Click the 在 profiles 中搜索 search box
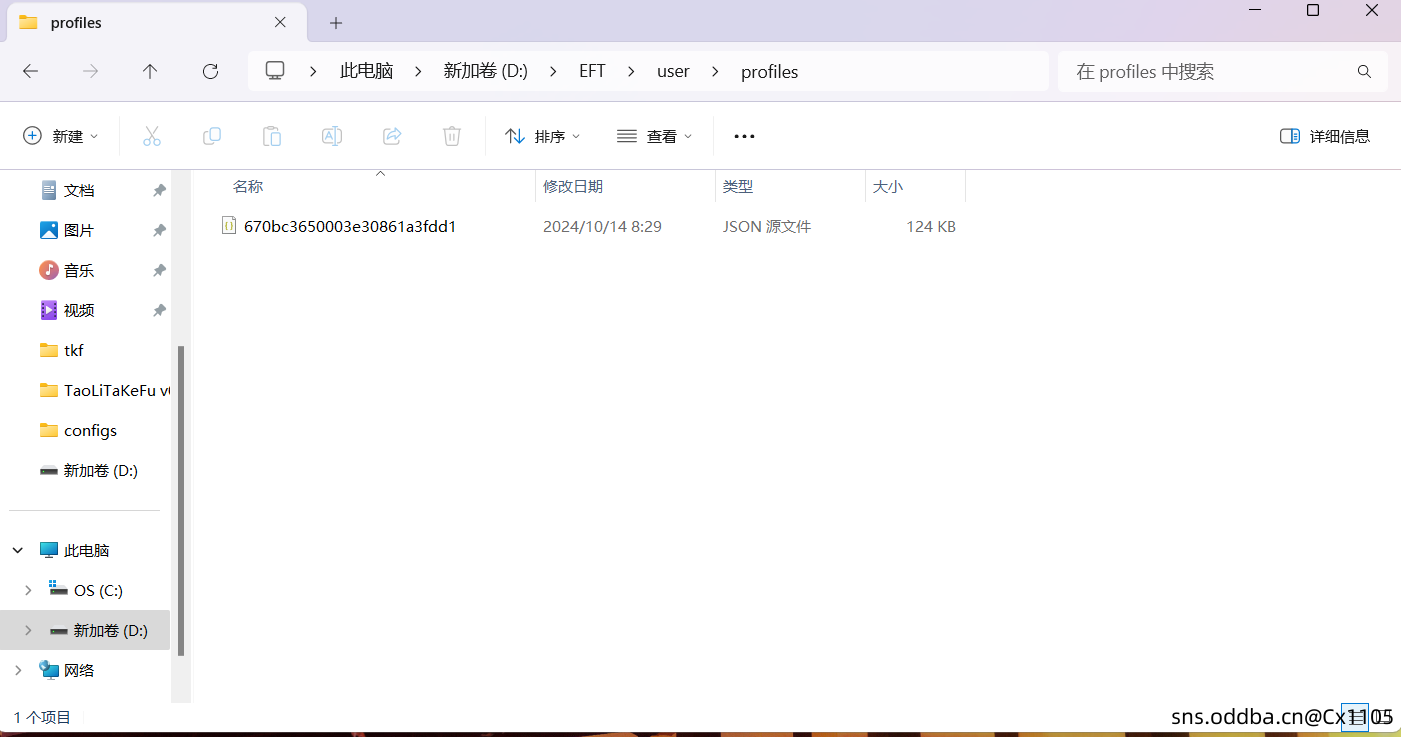Screen dimensions: 1401x737 (1210, 71)
